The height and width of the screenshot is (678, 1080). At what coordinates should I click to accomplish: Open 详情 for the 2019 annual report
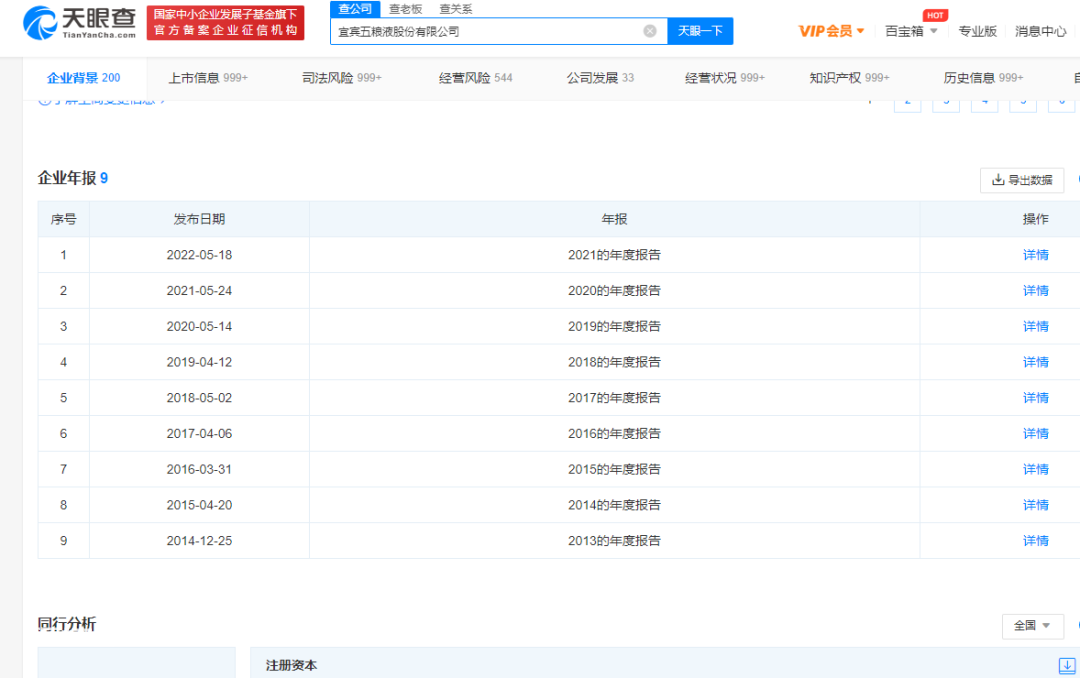click(1035, 327)
